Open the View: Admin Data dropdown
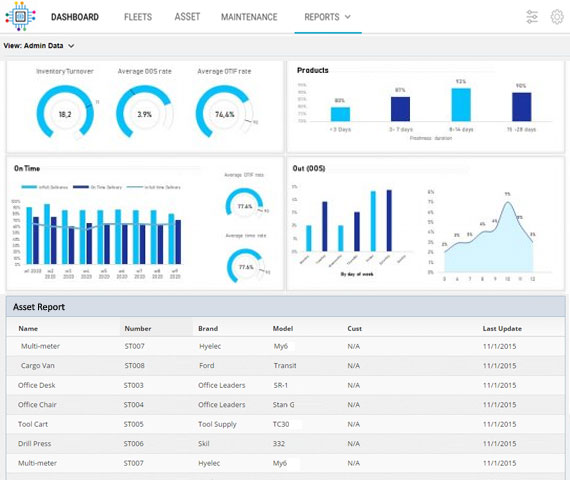This screenshot has width=570, height=480. point(39,46)
